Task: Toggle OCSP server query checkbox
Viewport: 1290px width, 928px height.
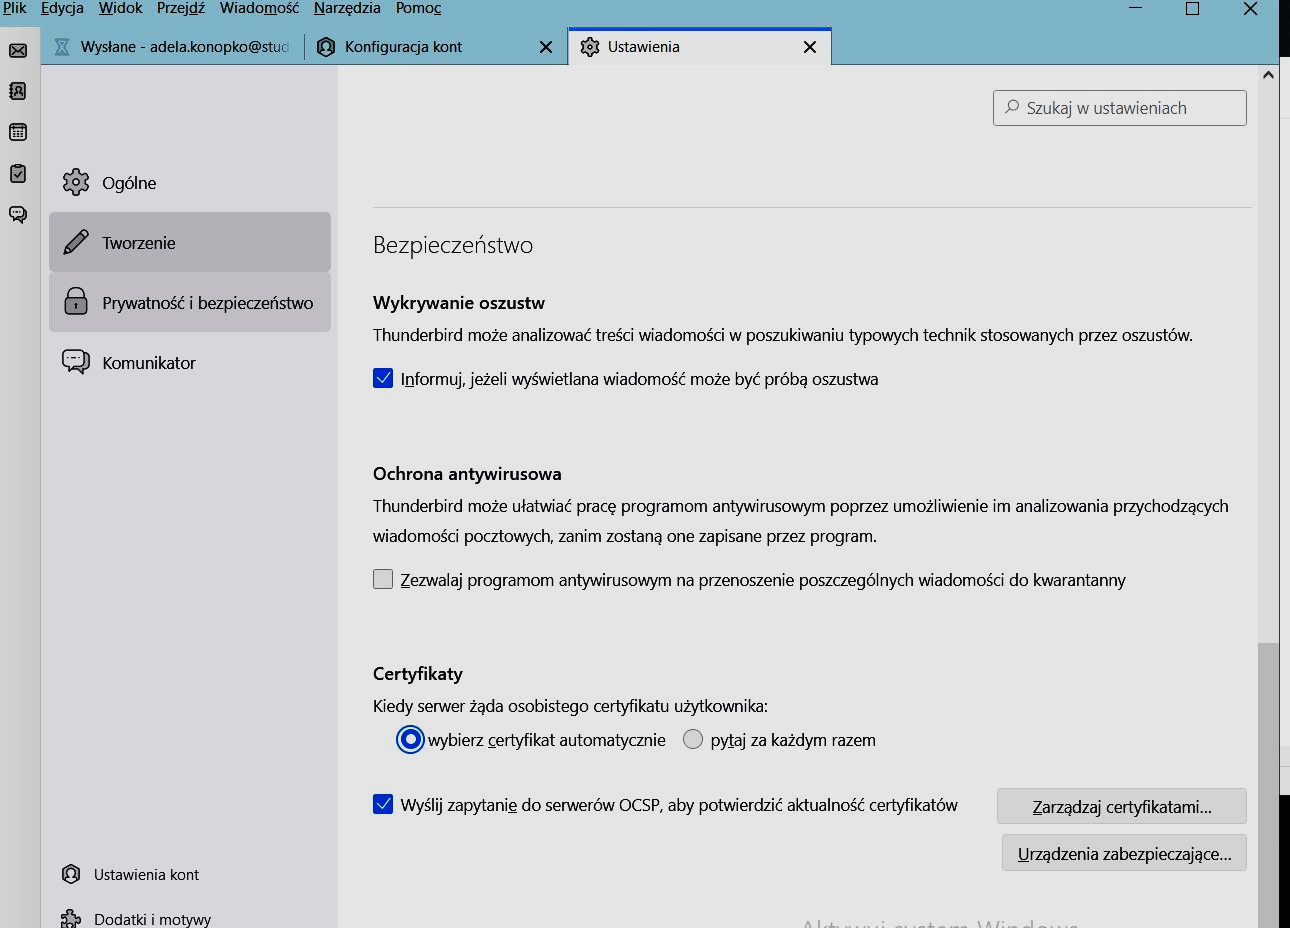Action: tap(383, 804)
